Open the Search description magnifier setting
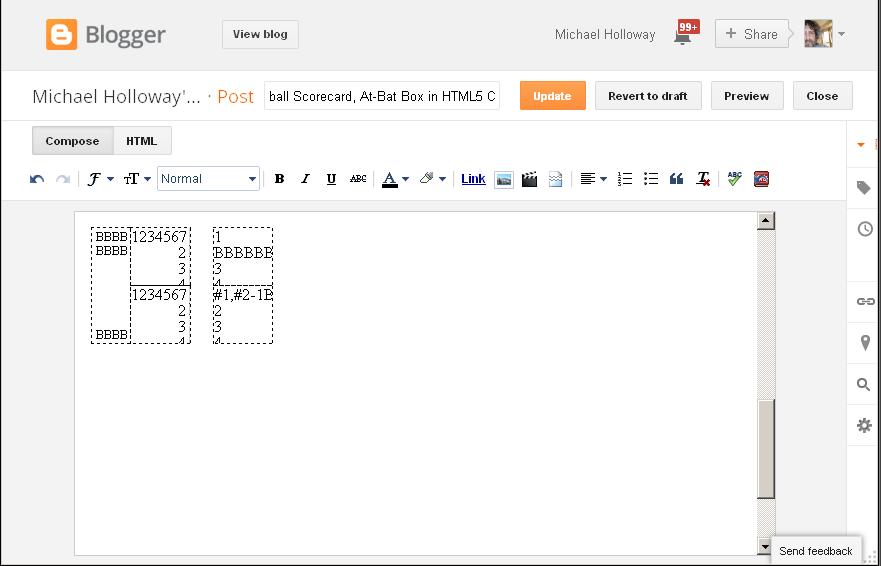Image resolution: width=881 pixels, height=566 pixels. click(864, 384)
